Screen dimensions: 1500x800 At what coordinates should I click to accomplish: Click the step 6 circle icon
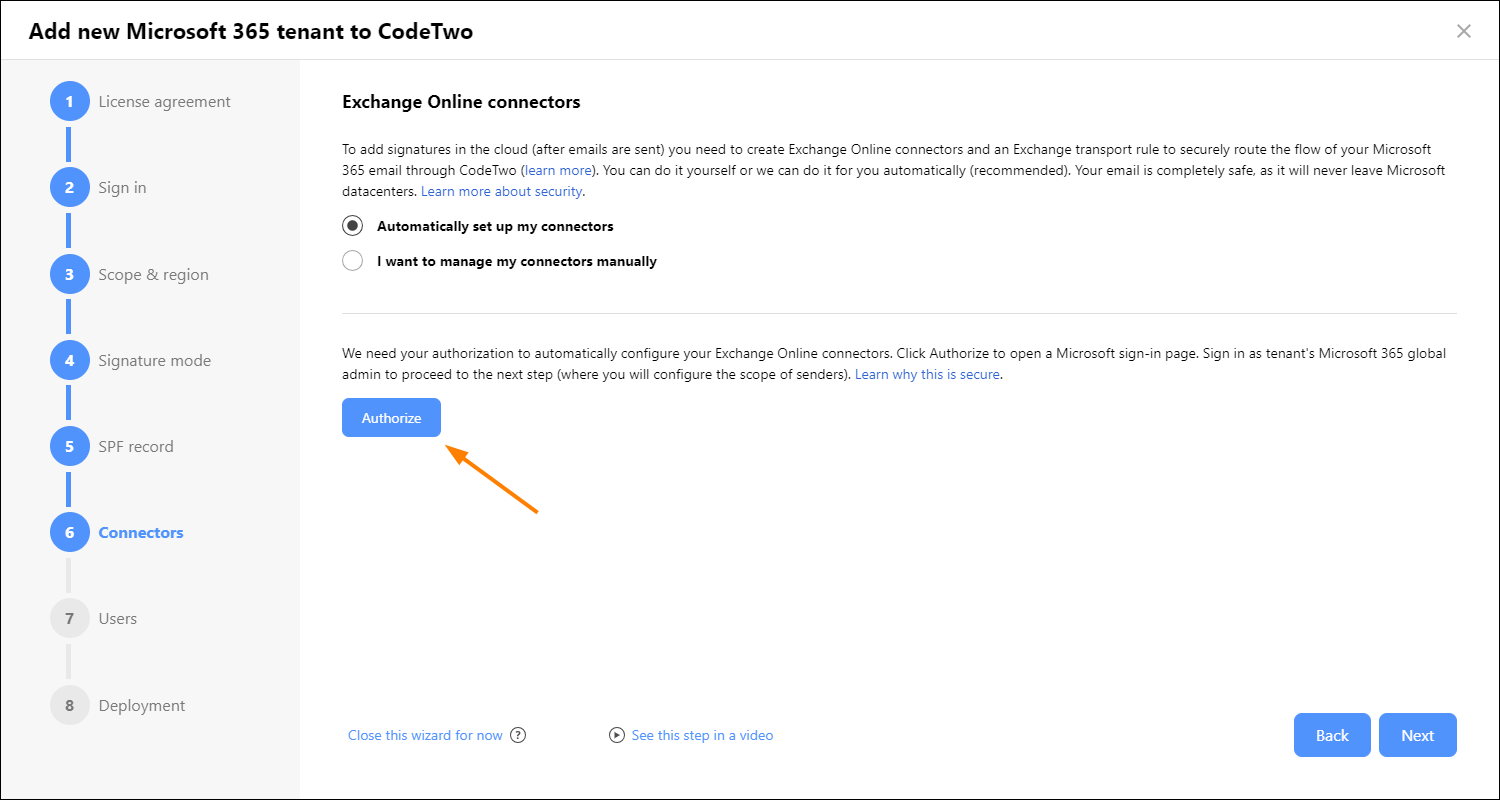tap(69, 532)
